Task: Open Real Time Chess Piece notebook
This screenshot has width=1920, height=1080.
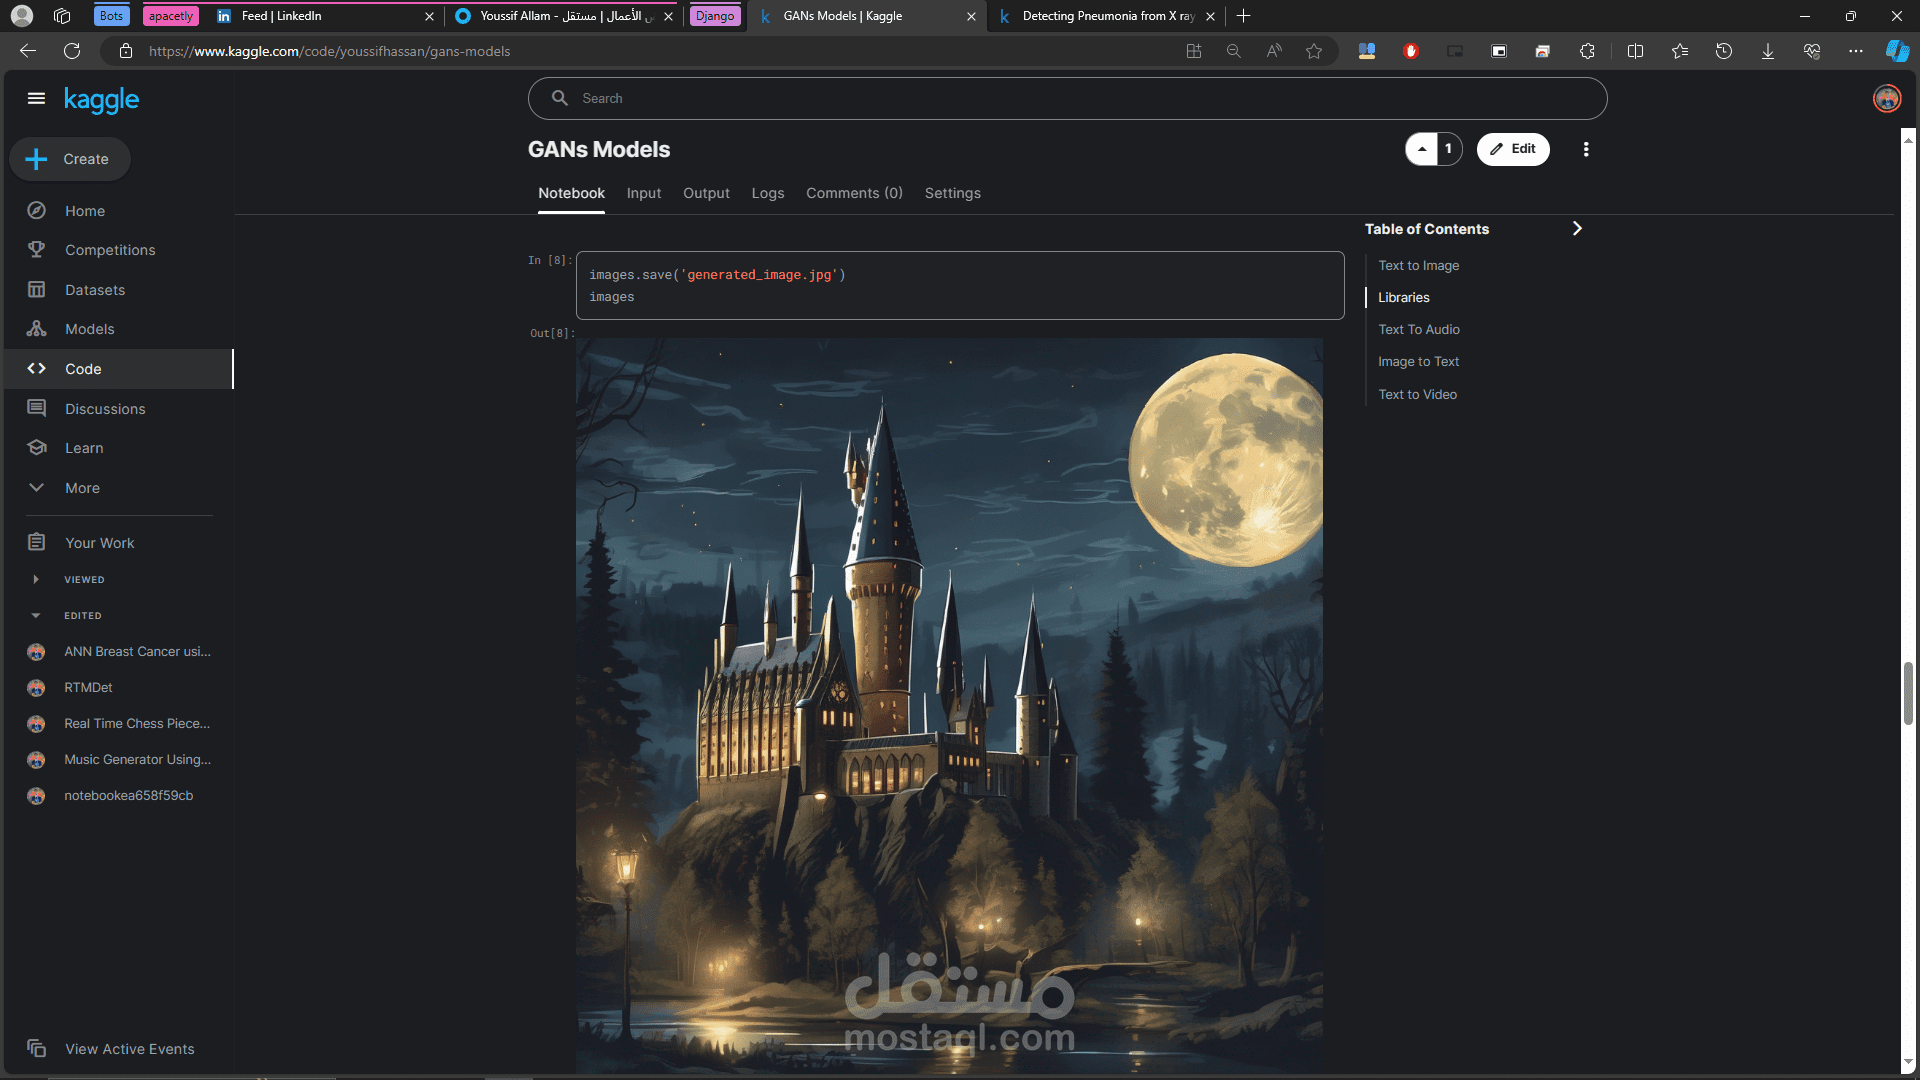Action: point(137,724)
